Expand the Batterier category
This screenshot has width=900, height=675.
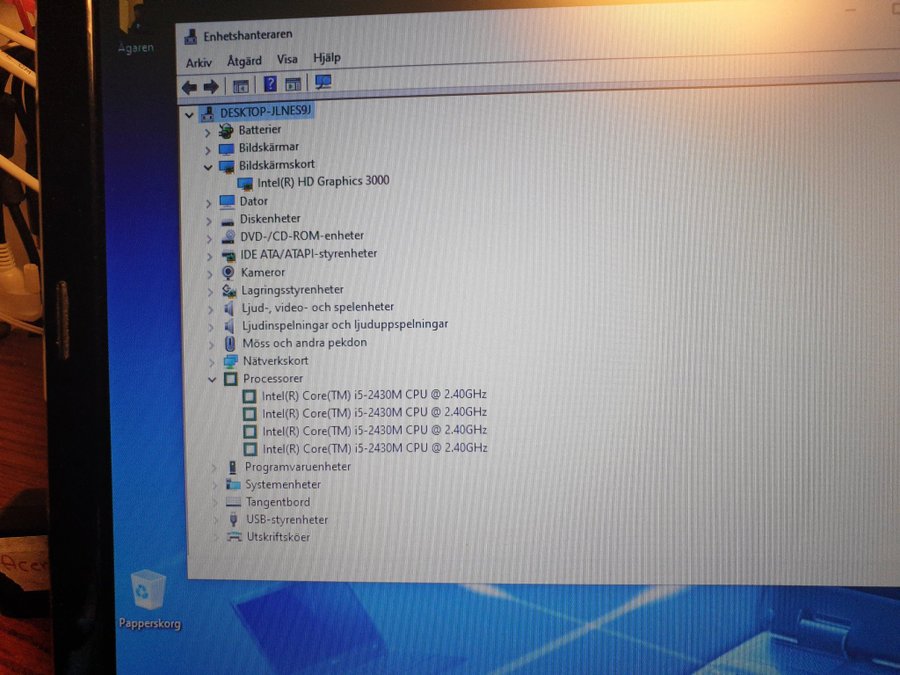(208, 131)
